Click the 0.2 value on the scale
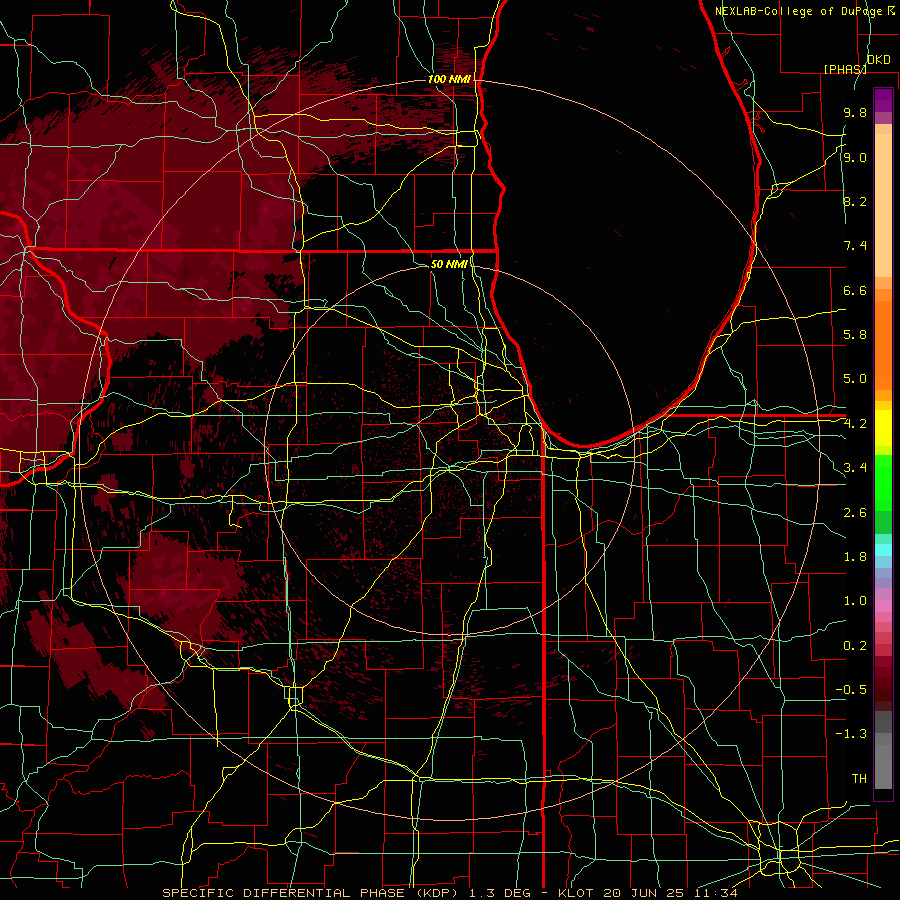Image resolution: width=900 pixels, height=900 pixels. pyautogui.click(x=855, y=646)
